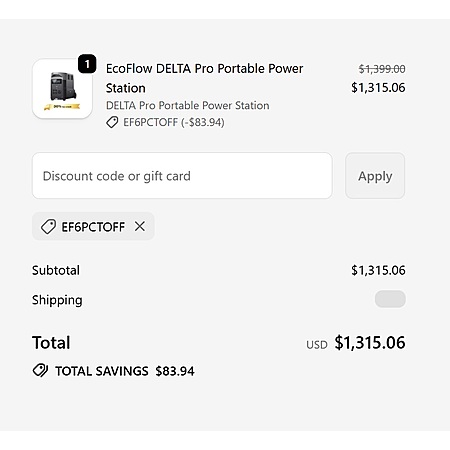
Task: Focus the Discount code or gift card field
Action: (x=182, y=176)
